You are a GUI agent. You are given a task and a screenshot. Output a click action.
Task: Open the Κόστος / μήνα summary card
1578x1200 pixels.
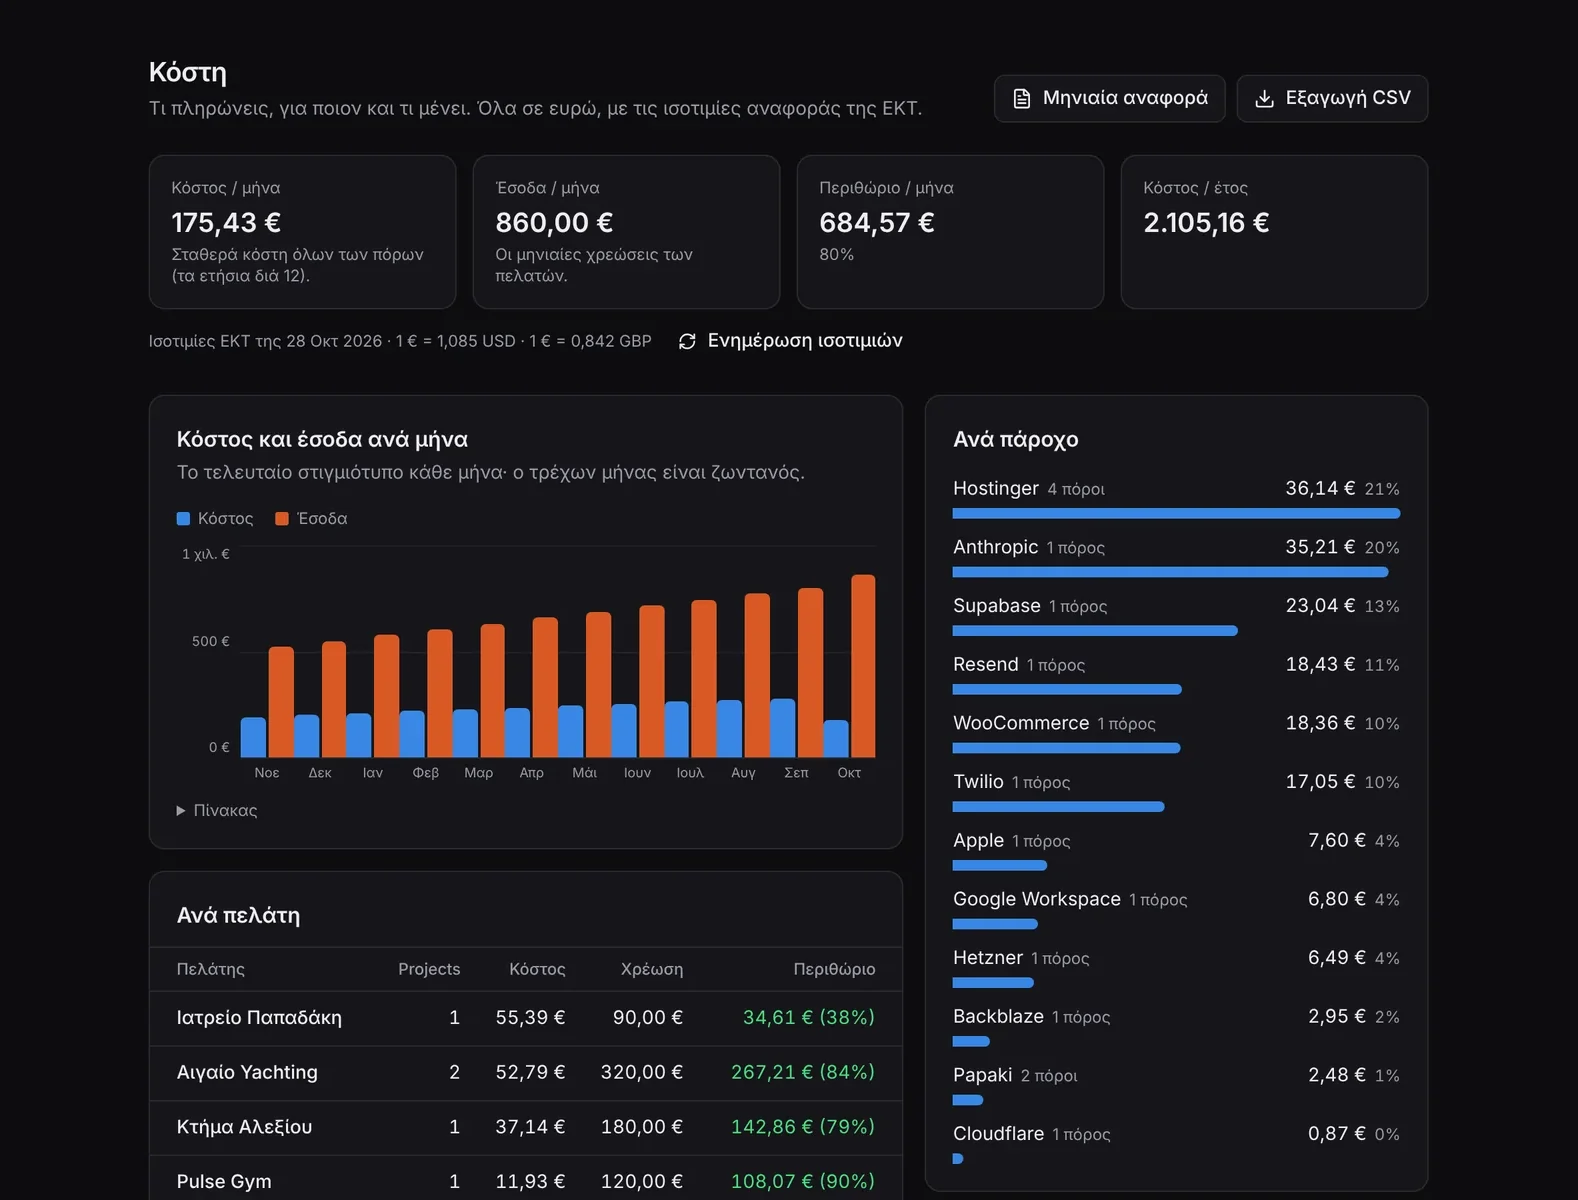302,232
